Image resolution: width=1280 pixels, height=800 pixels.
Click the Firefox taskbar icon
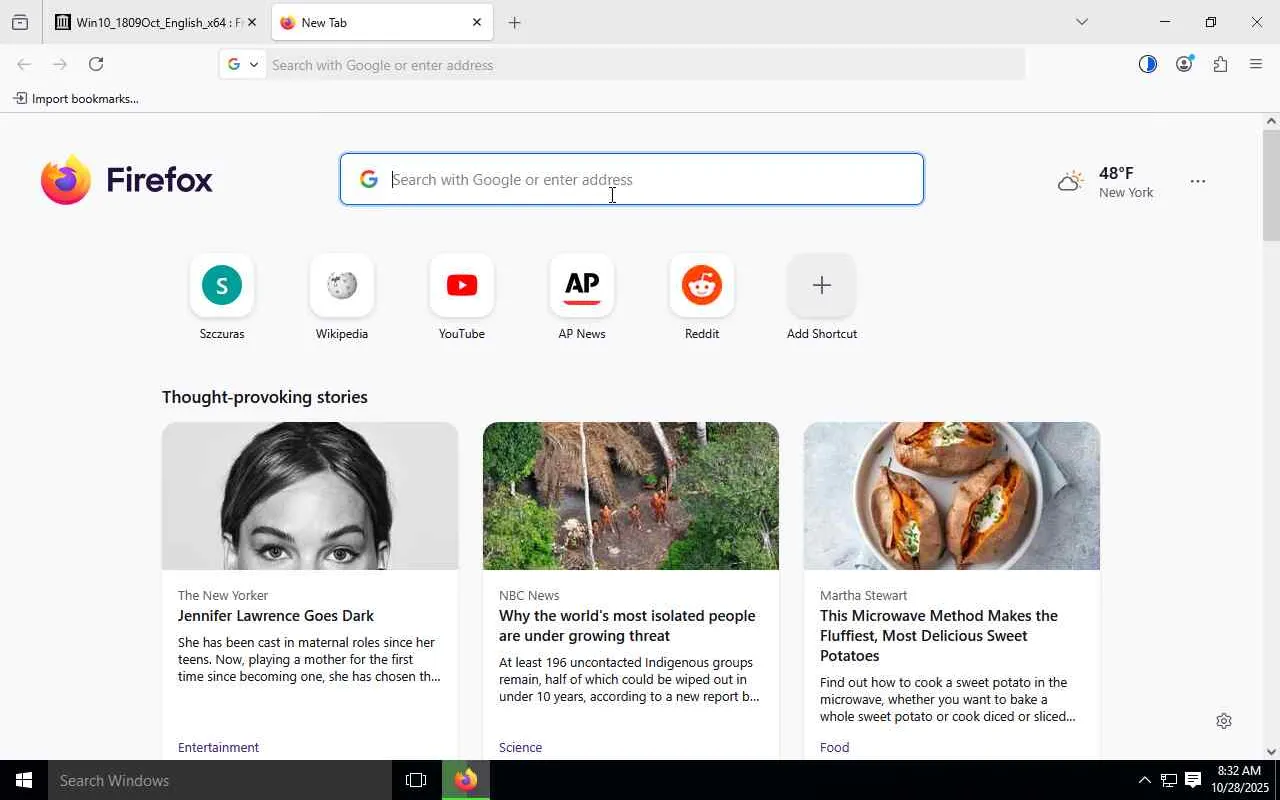[466, 780]
